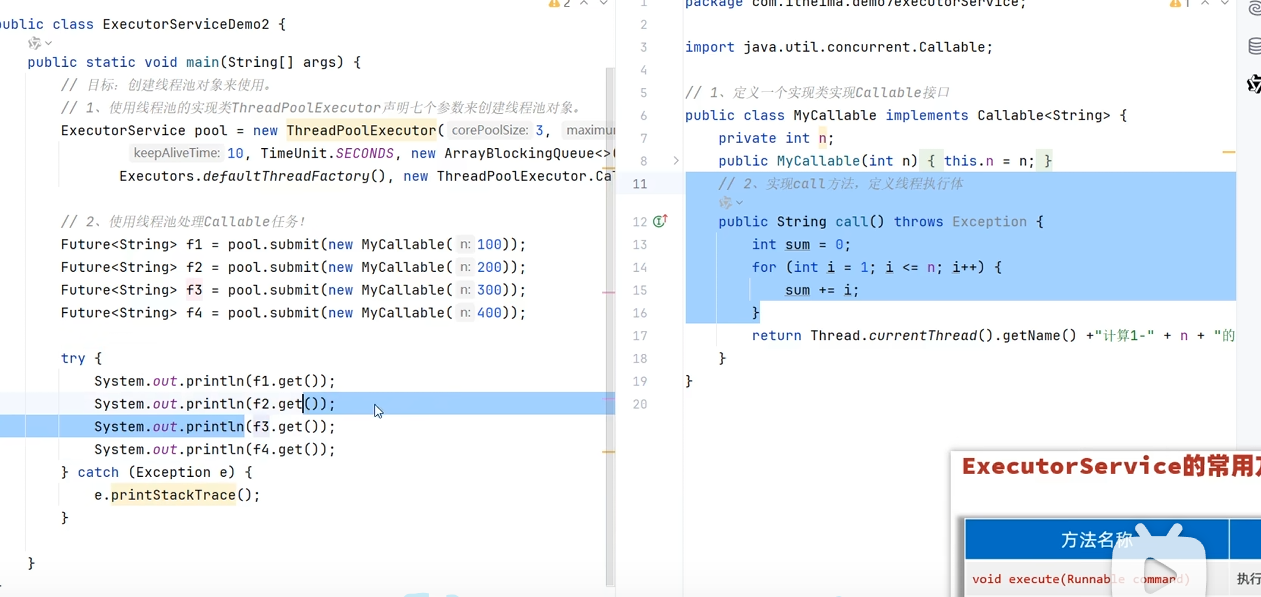Click the value 100 in f1 submit call
1261x597 pixels.
(x=489, y=244)
